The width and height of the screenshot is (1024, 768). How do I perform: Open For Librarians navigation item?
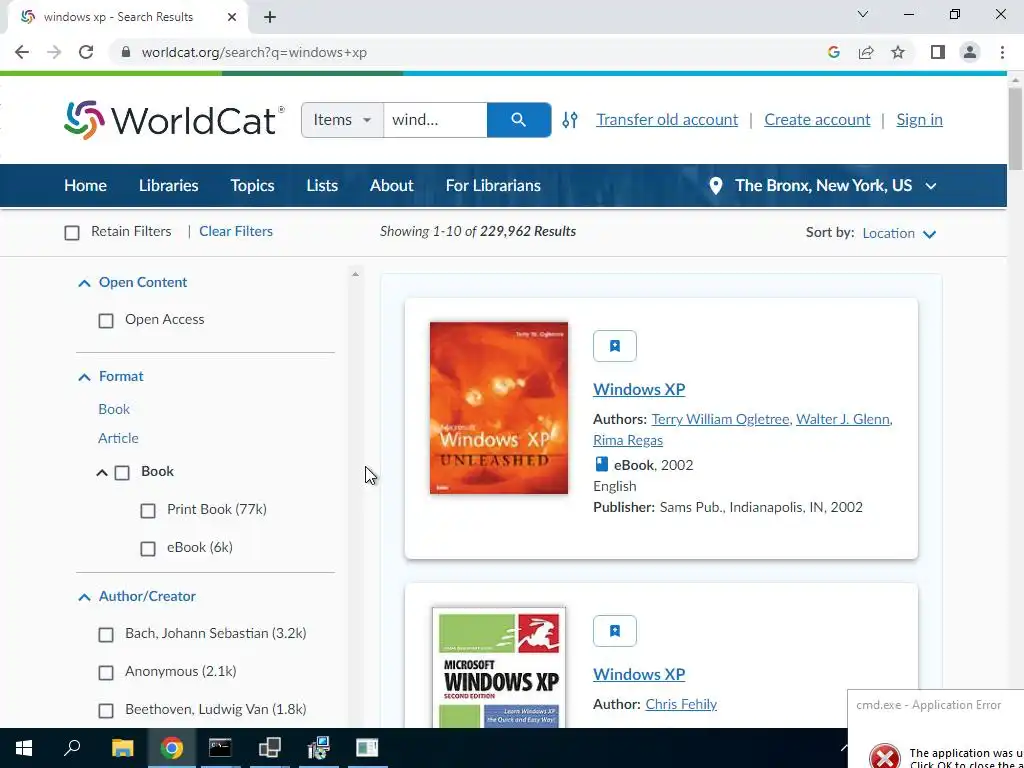point(493,185)
